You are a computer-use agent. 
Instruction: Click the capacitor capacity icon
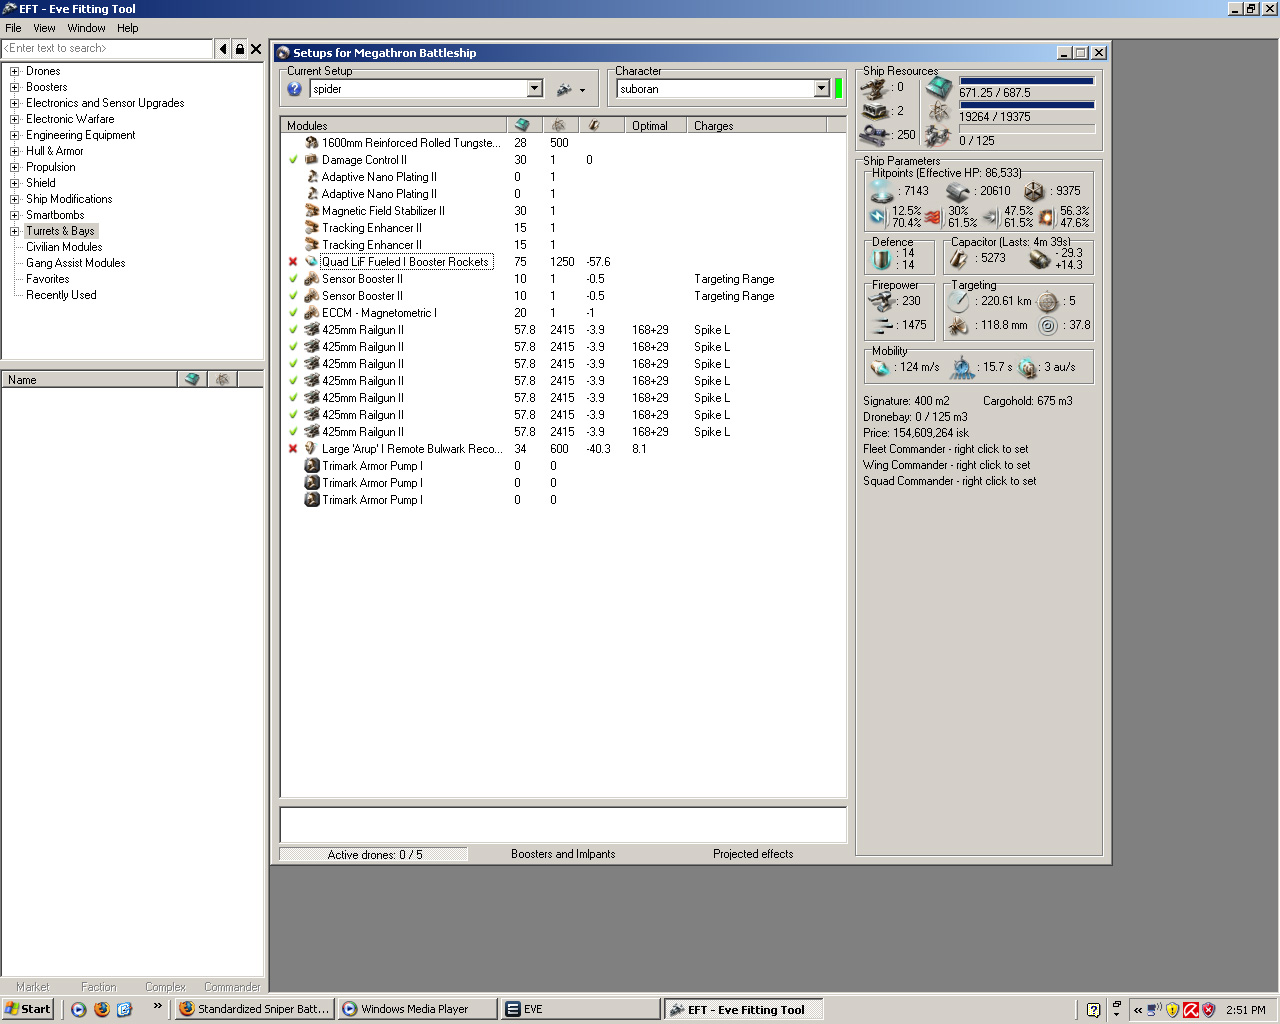[959, 259]
